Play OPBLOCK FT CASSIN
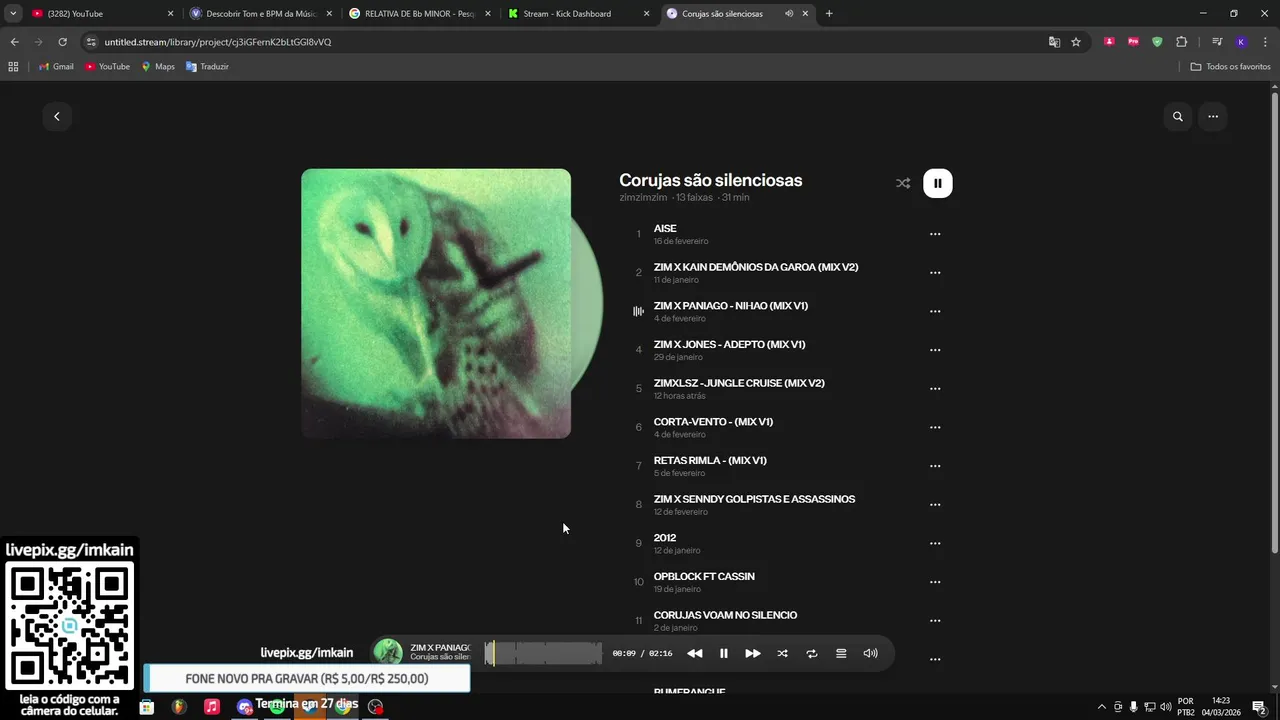 [704, 577]
